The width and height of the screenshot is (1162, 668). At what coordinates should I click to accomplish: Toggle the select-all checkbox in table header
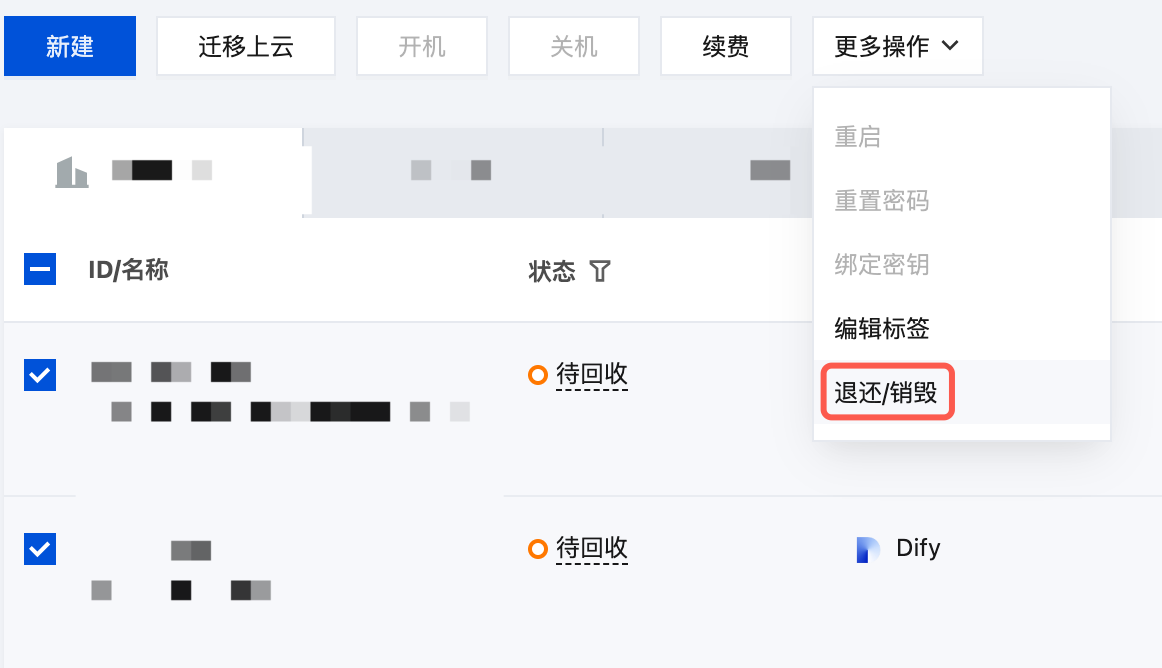coord(40,270)
